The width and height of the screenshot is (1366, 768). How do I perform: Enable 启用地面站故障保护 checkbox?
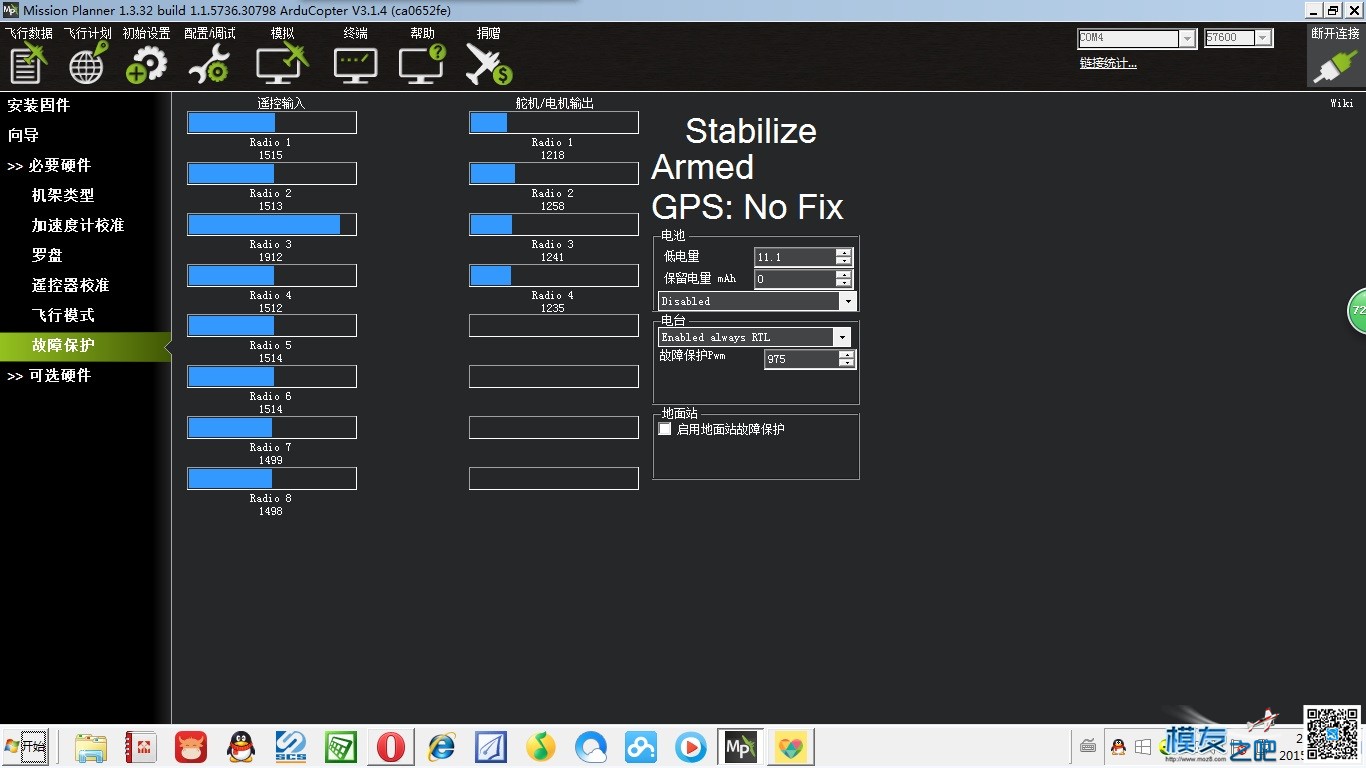pyautogui.click(x=665, y=429)
